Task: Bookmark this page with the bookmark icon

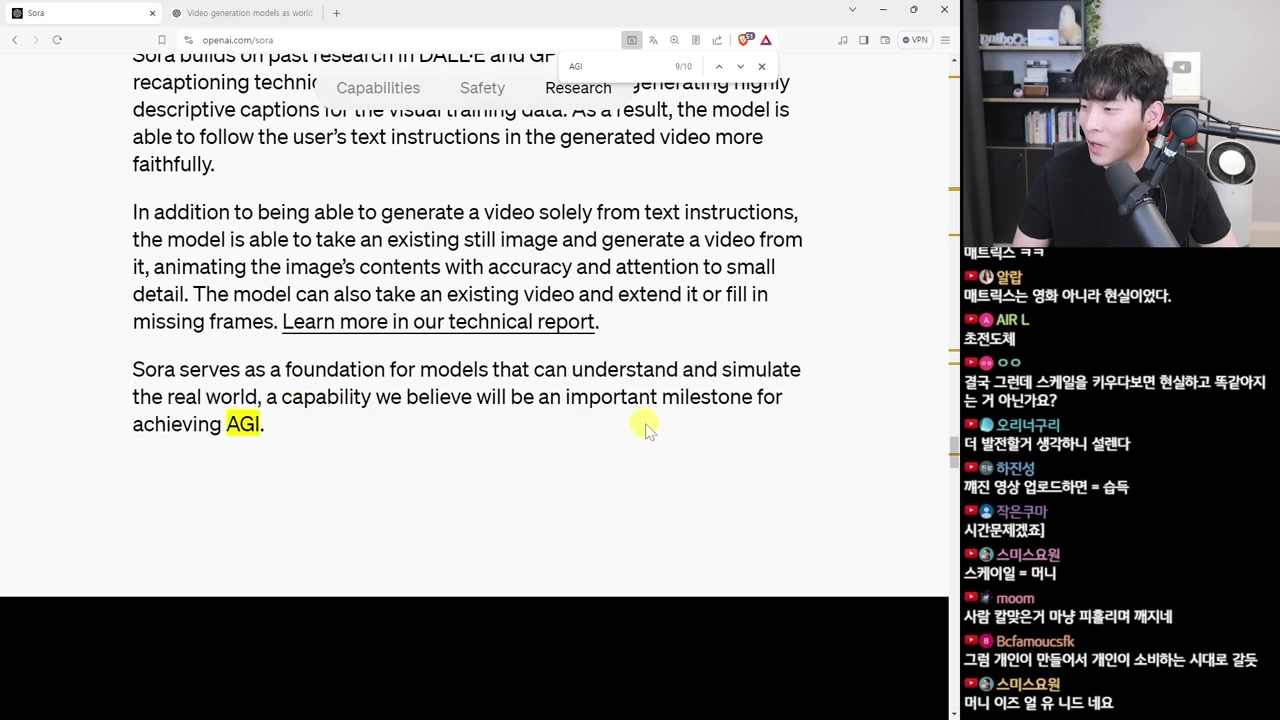Action: 161,40
